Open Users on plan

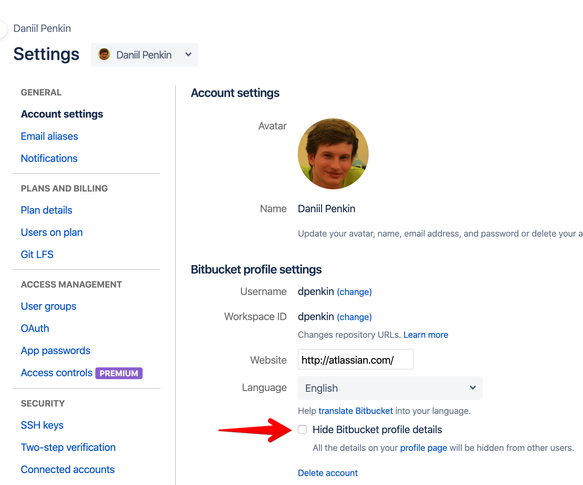tap(52, 232)
